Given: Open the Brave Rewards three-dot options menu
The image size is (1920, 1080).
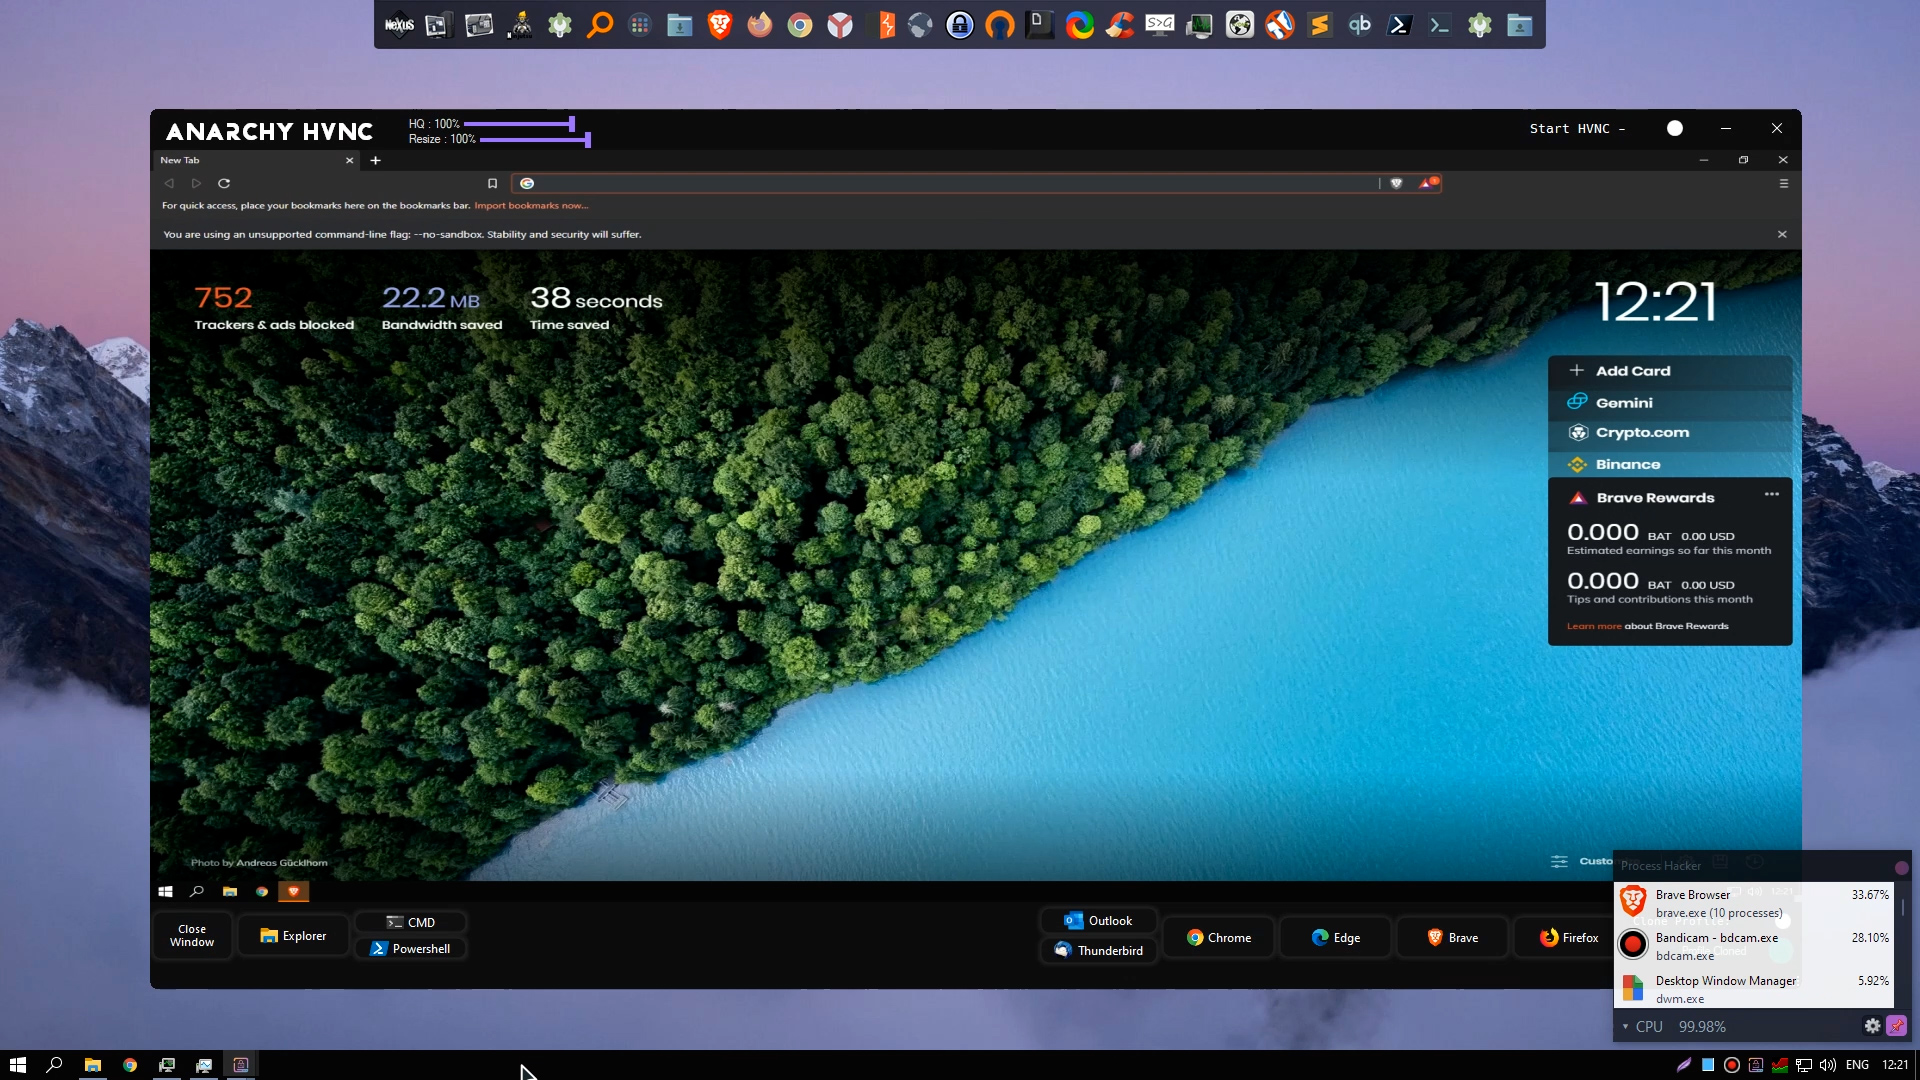Looking at the screenshot, I should click(x=1771, y=494).
